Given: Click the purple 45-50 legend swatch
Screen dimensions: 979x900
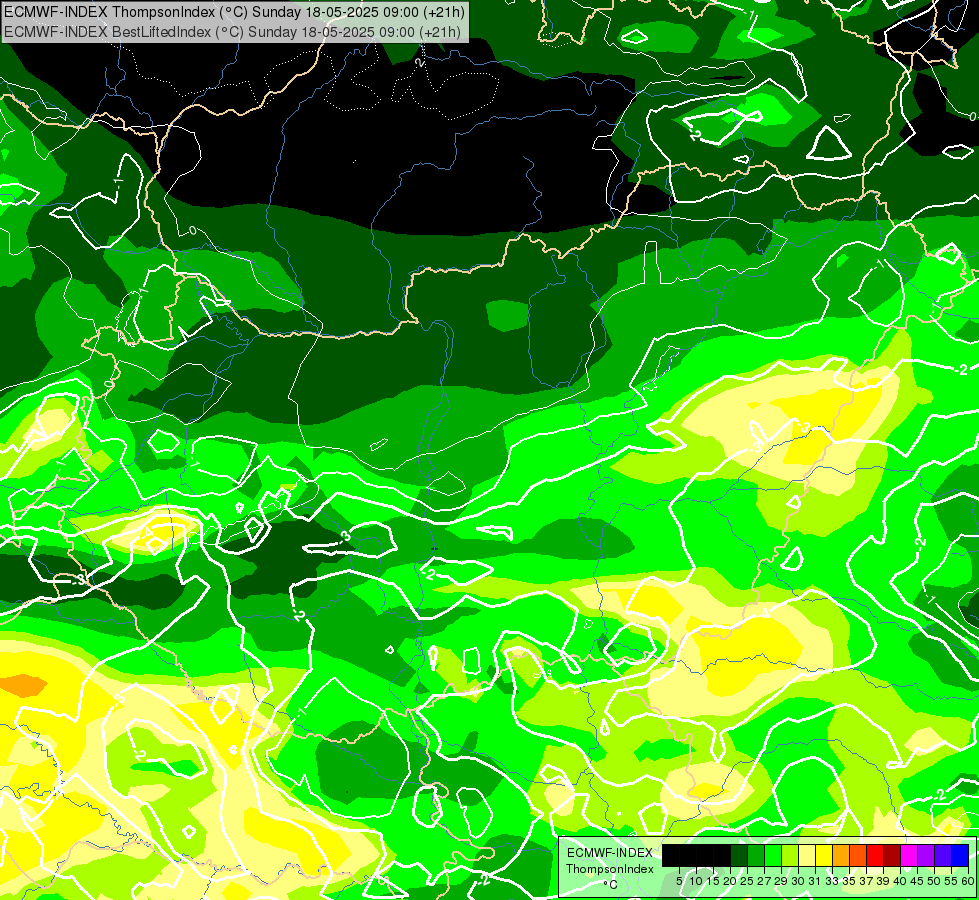Looking at the screenshot, I should pos(925,855).
